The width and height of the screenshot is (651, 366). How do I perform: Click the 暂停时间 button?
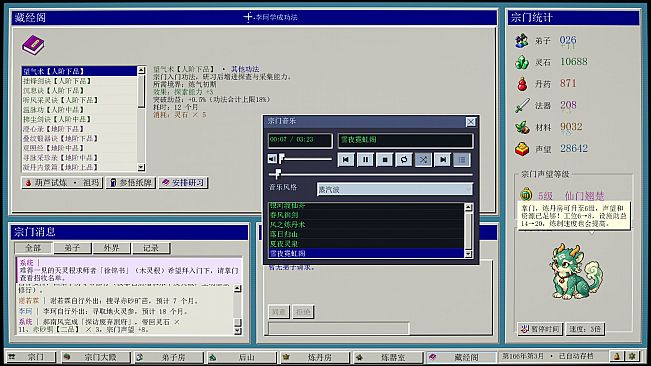coord(540,329)
